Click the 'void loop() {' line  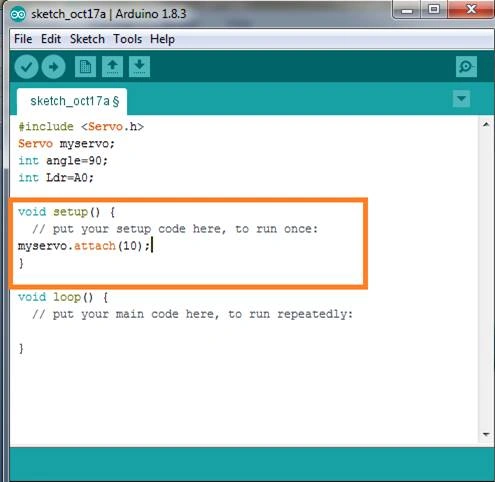[63, 297]
